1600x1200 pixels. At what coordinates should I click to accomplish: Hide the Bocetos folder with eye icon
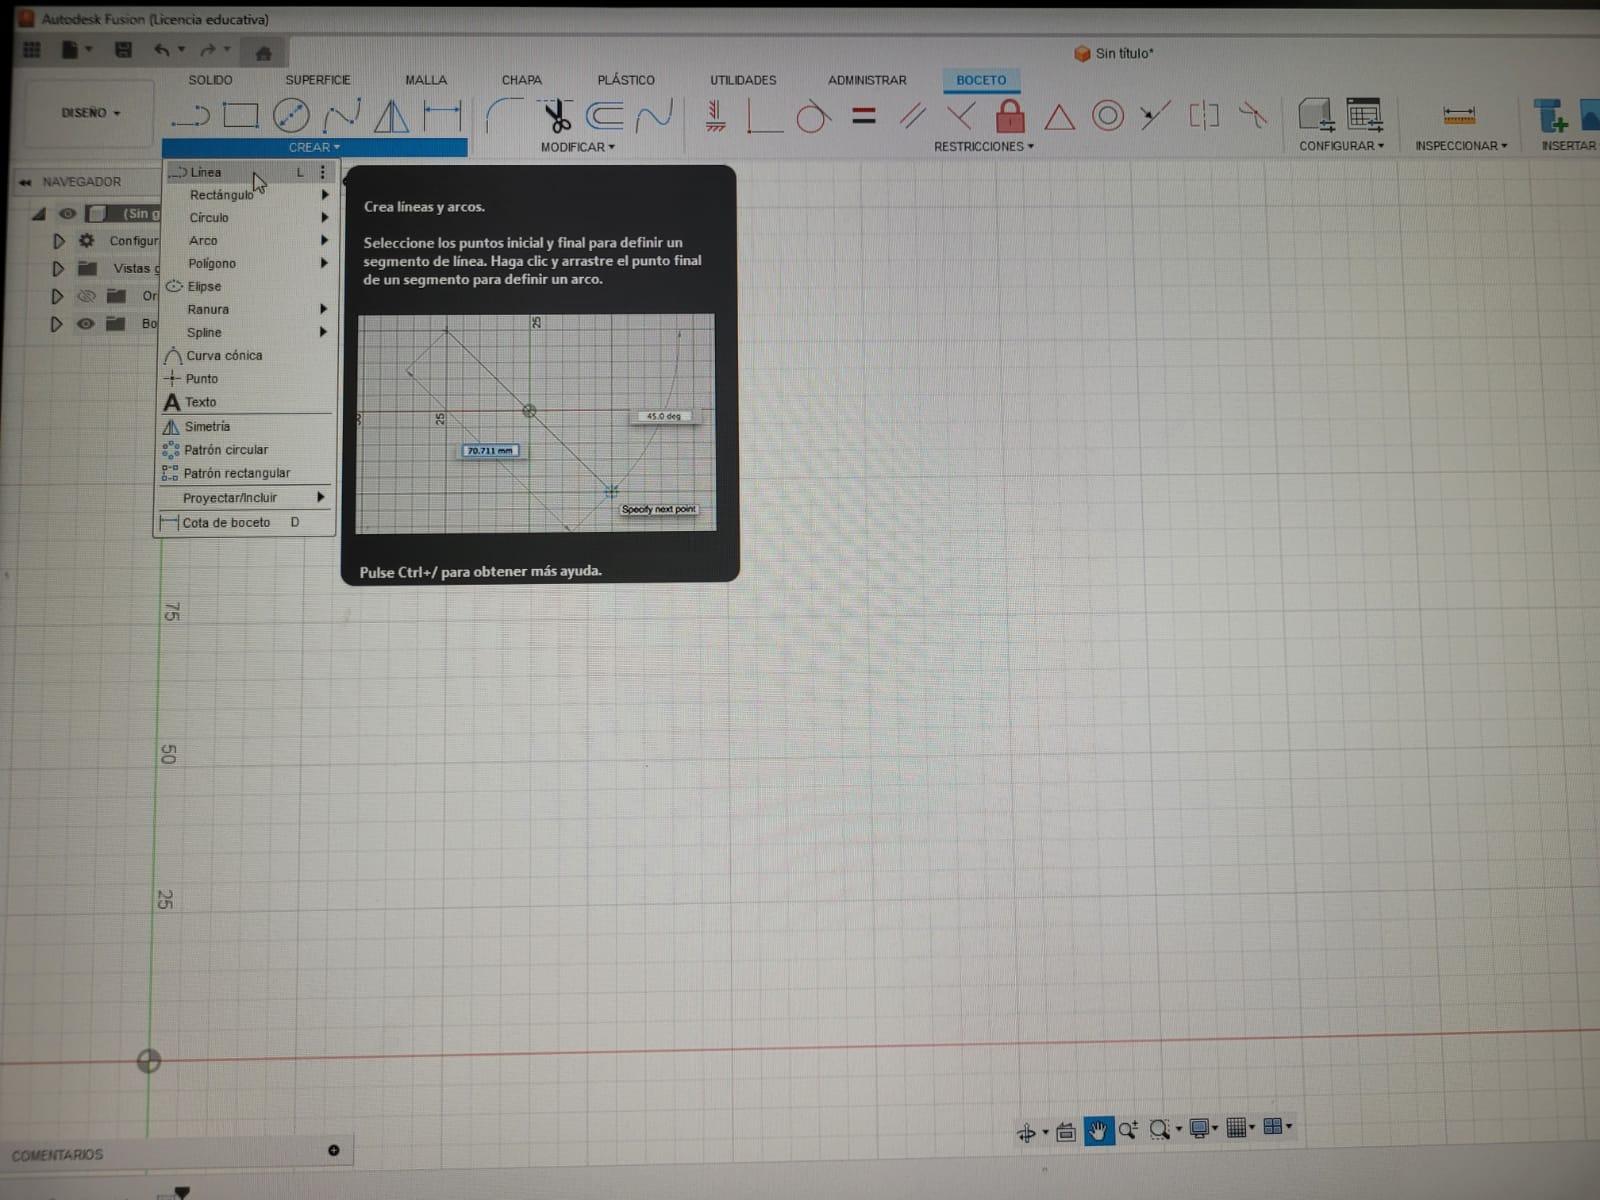86,323
